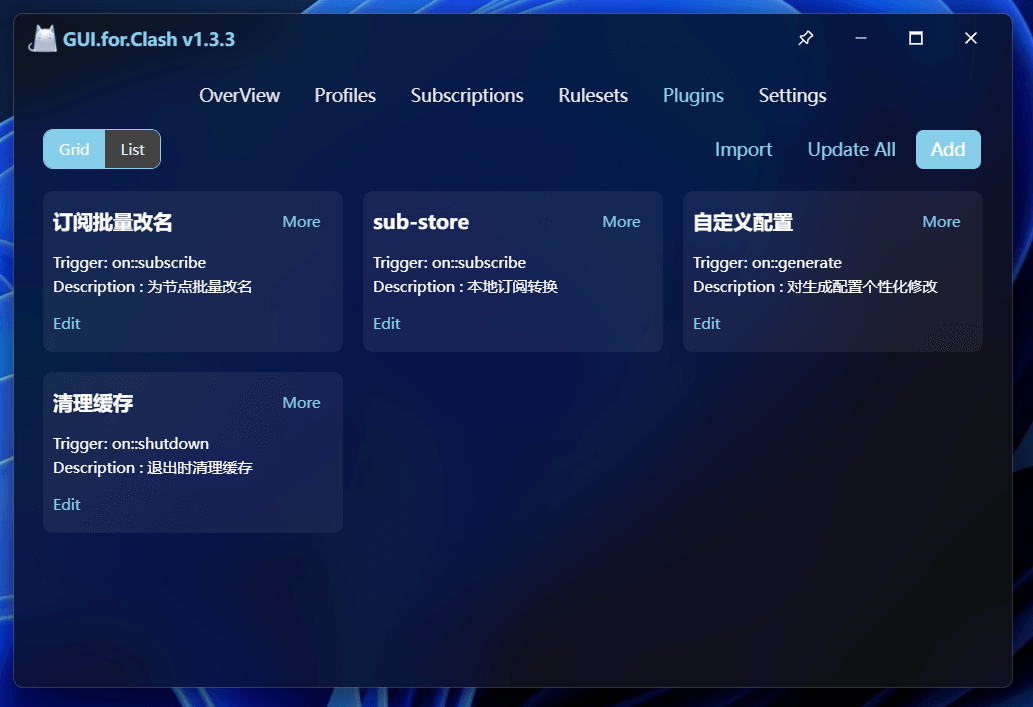The height and width of the screenshot is (707, 1033).
Task: Open More menu for 订阅批量改名 plugin
Action: (x=301, y=222)
